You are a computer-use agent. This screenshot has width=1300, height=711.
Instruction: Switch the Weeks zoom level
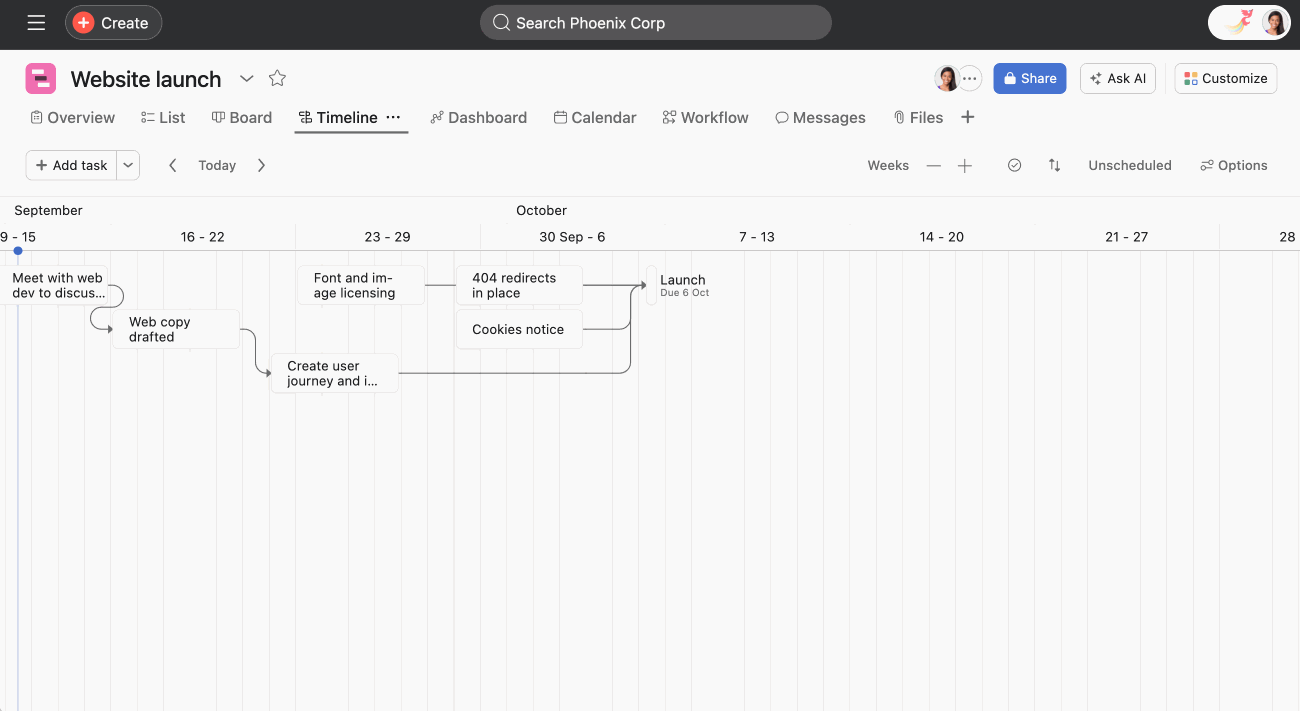[x=888, y=165]
